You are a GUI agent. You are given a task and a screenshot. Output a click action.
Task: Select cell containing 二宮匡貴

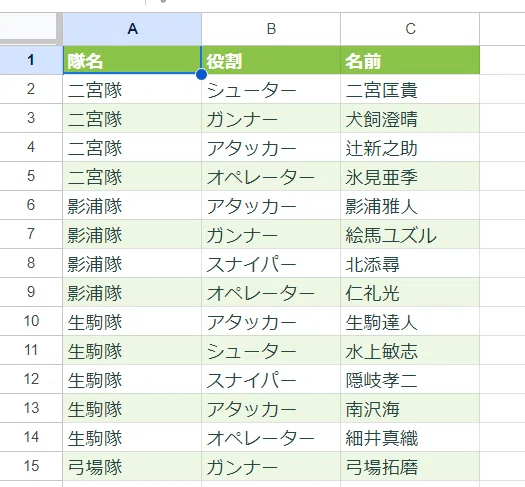tap(410, 89)
